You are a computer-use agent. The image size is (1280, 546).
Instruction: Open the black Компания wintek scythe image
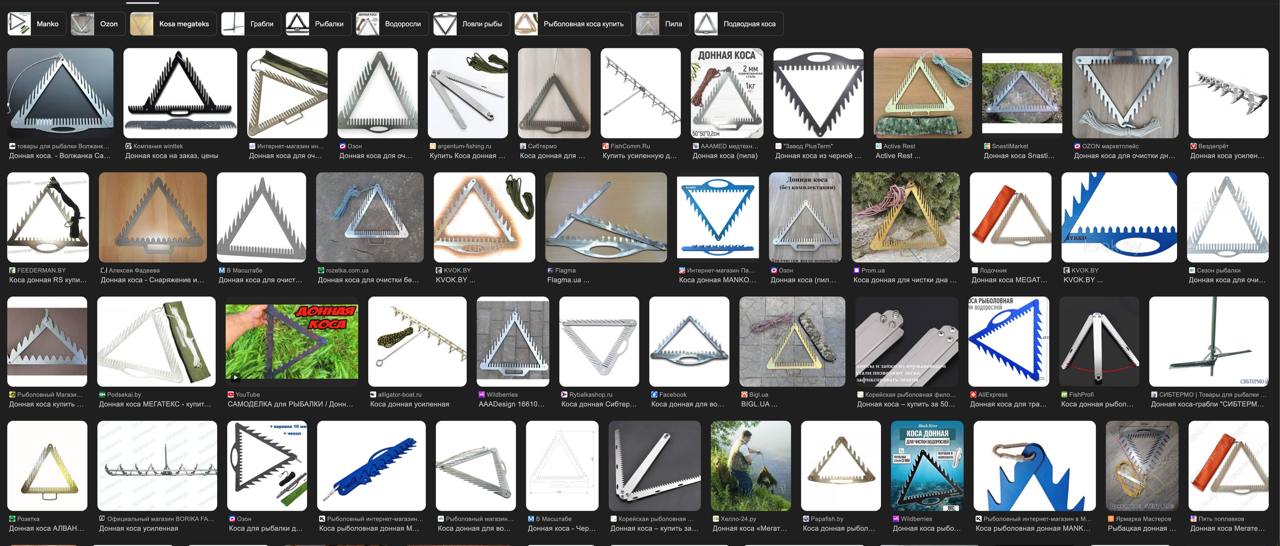coord(180,93)
